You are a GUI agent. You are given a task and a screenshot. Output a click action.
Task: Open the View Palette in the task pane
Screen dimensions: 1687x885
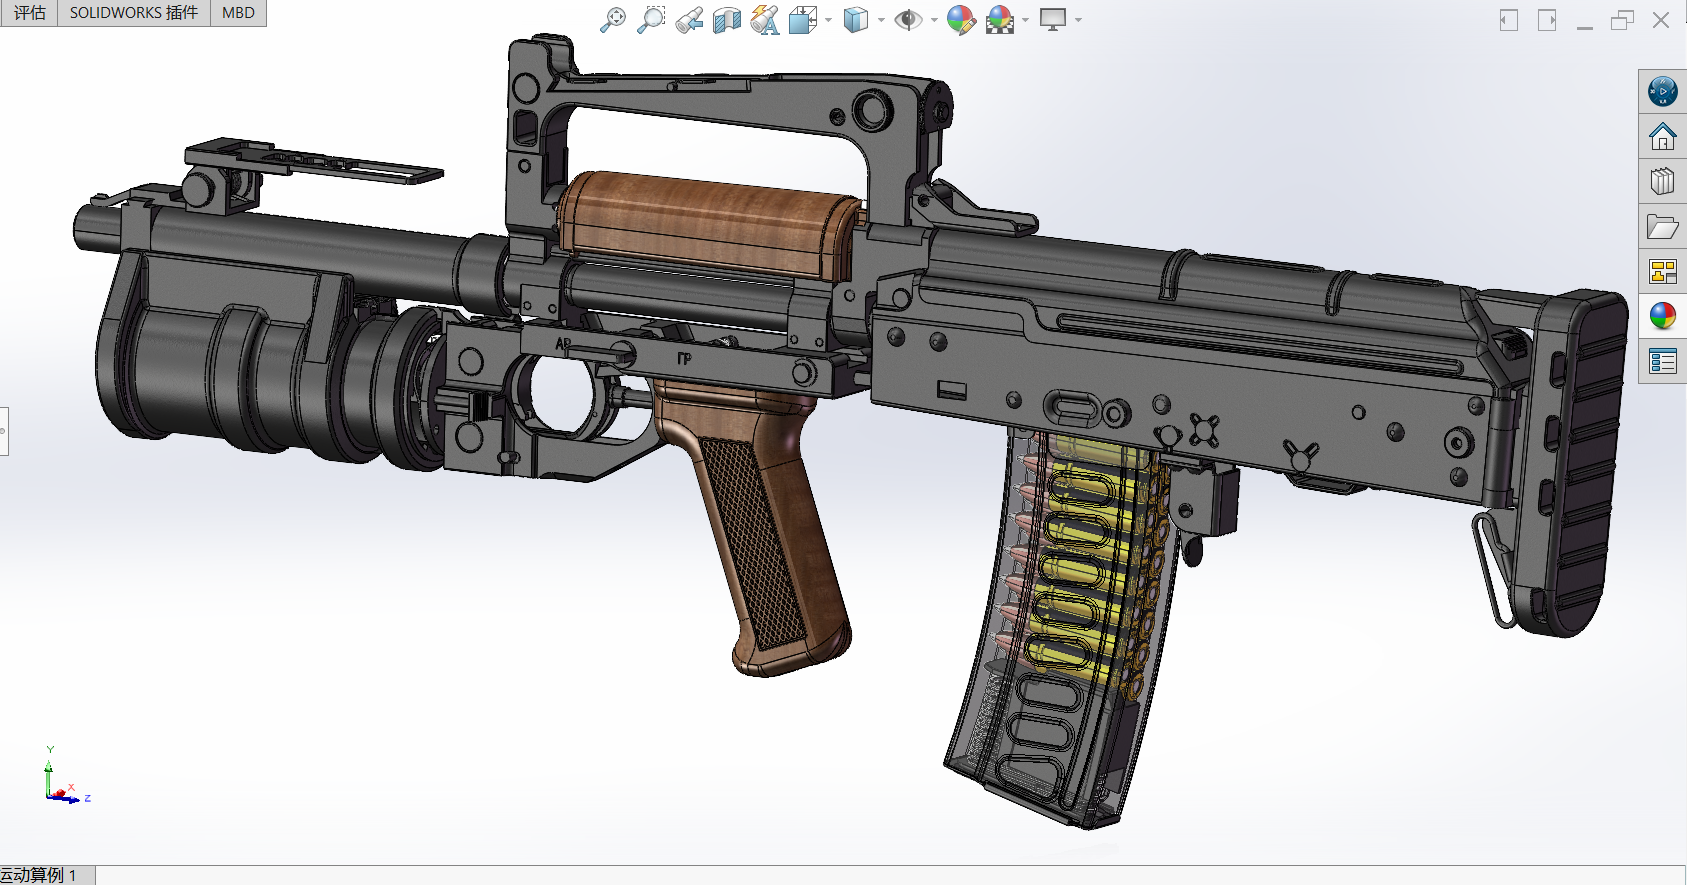(x=1663, y=272)
